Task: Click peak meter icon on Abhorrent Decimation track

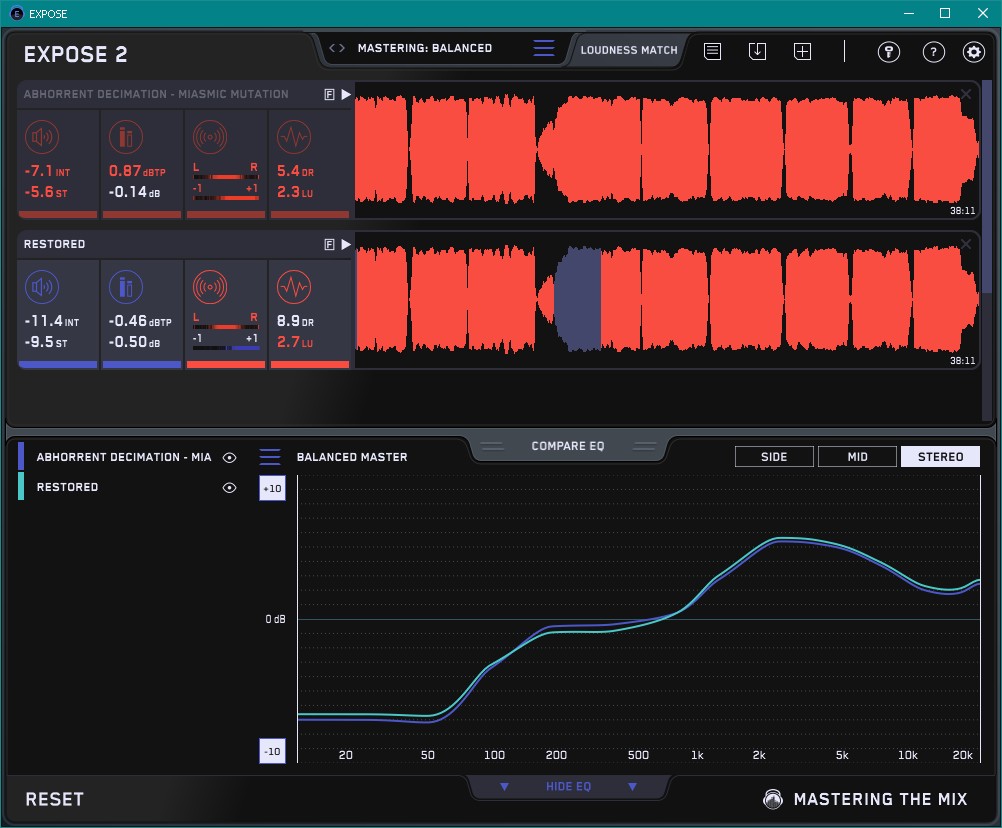Action: click(x=125, y=137)
